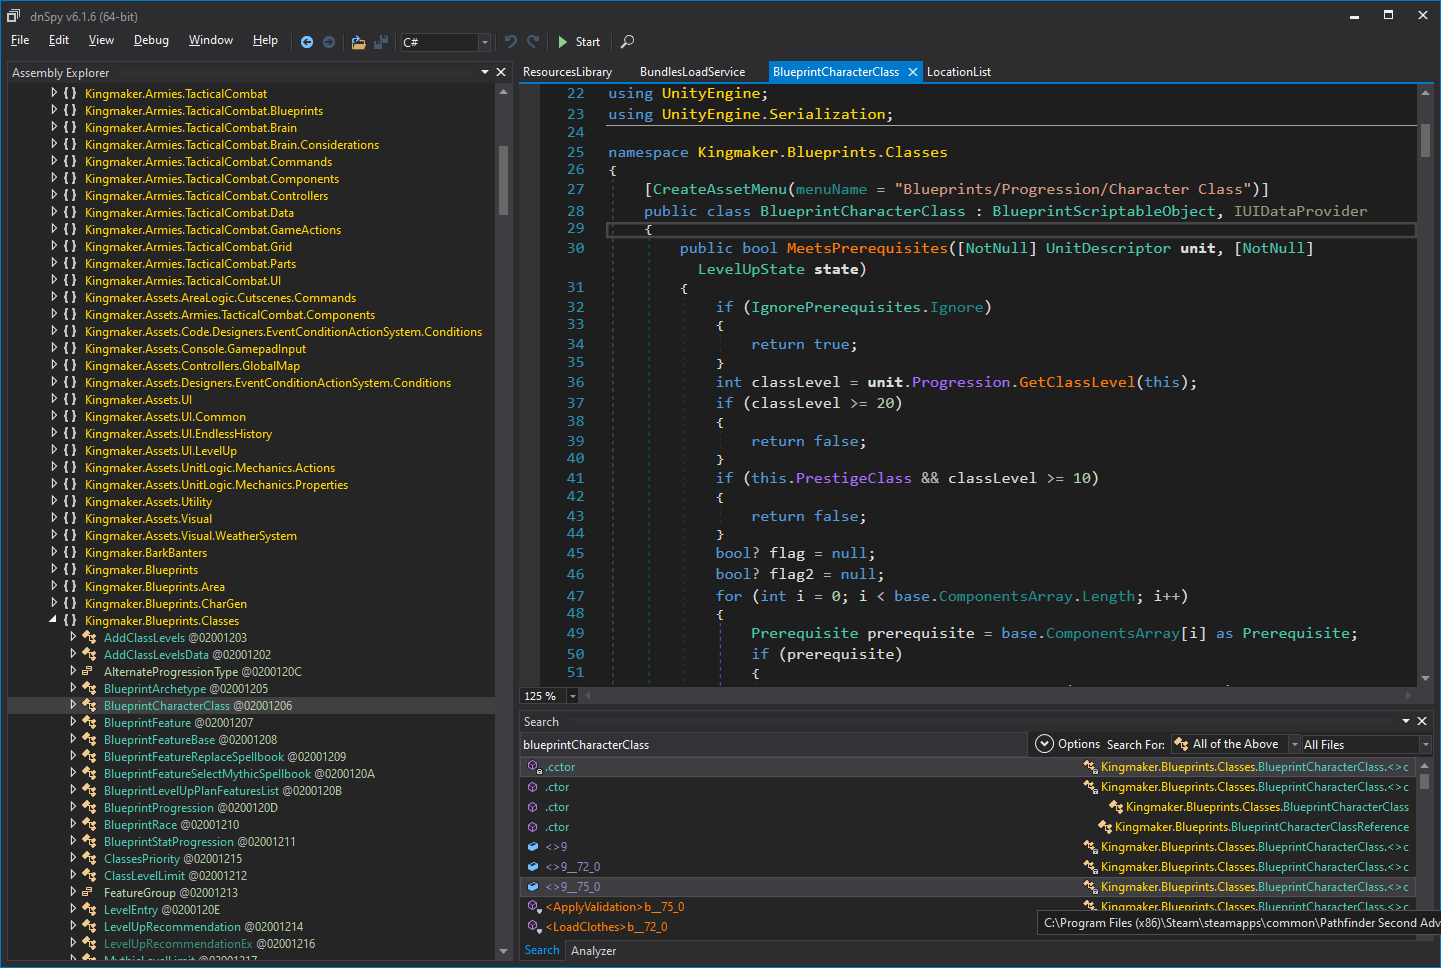Open the 'All of the Above' search type dropdown

click(x=1294, y=745)
